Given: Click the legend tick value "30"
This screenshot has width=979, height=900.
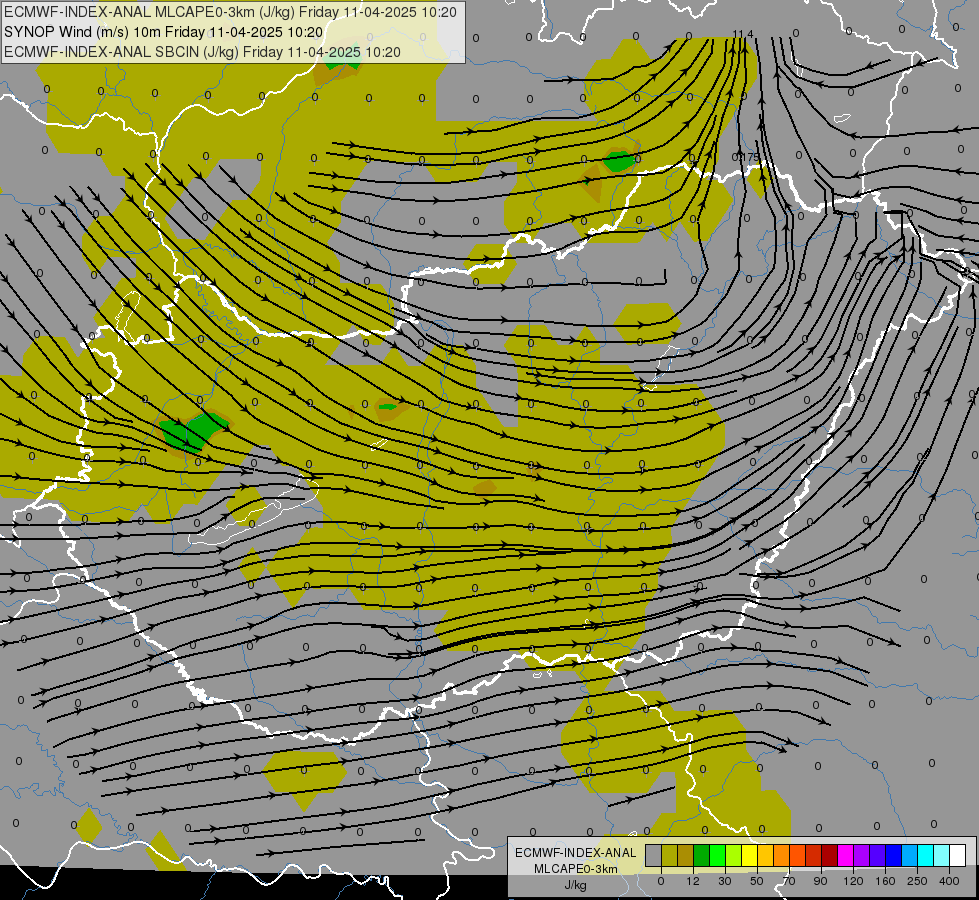Looking at the screenshot, I should click(725, 881).
